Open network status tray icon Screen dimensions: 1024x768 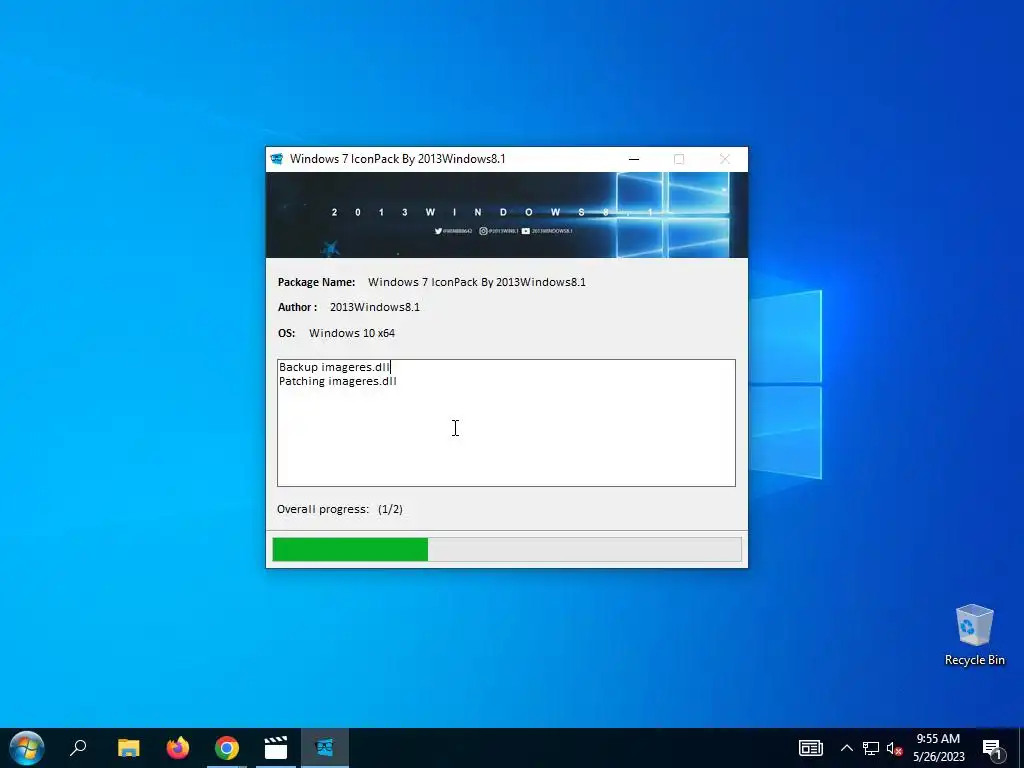point(871,748)
